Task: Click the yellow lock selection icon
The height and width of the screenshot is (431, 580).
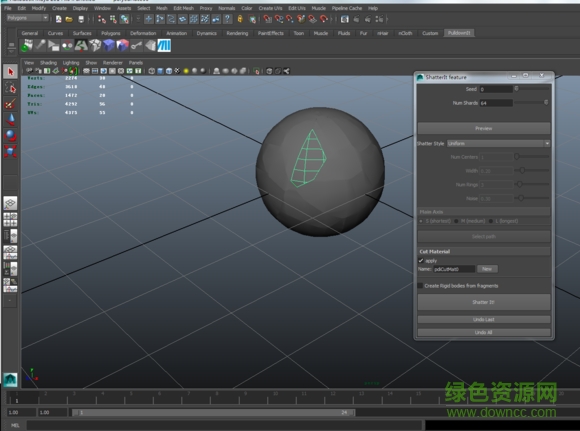Action: coord(240,19)
